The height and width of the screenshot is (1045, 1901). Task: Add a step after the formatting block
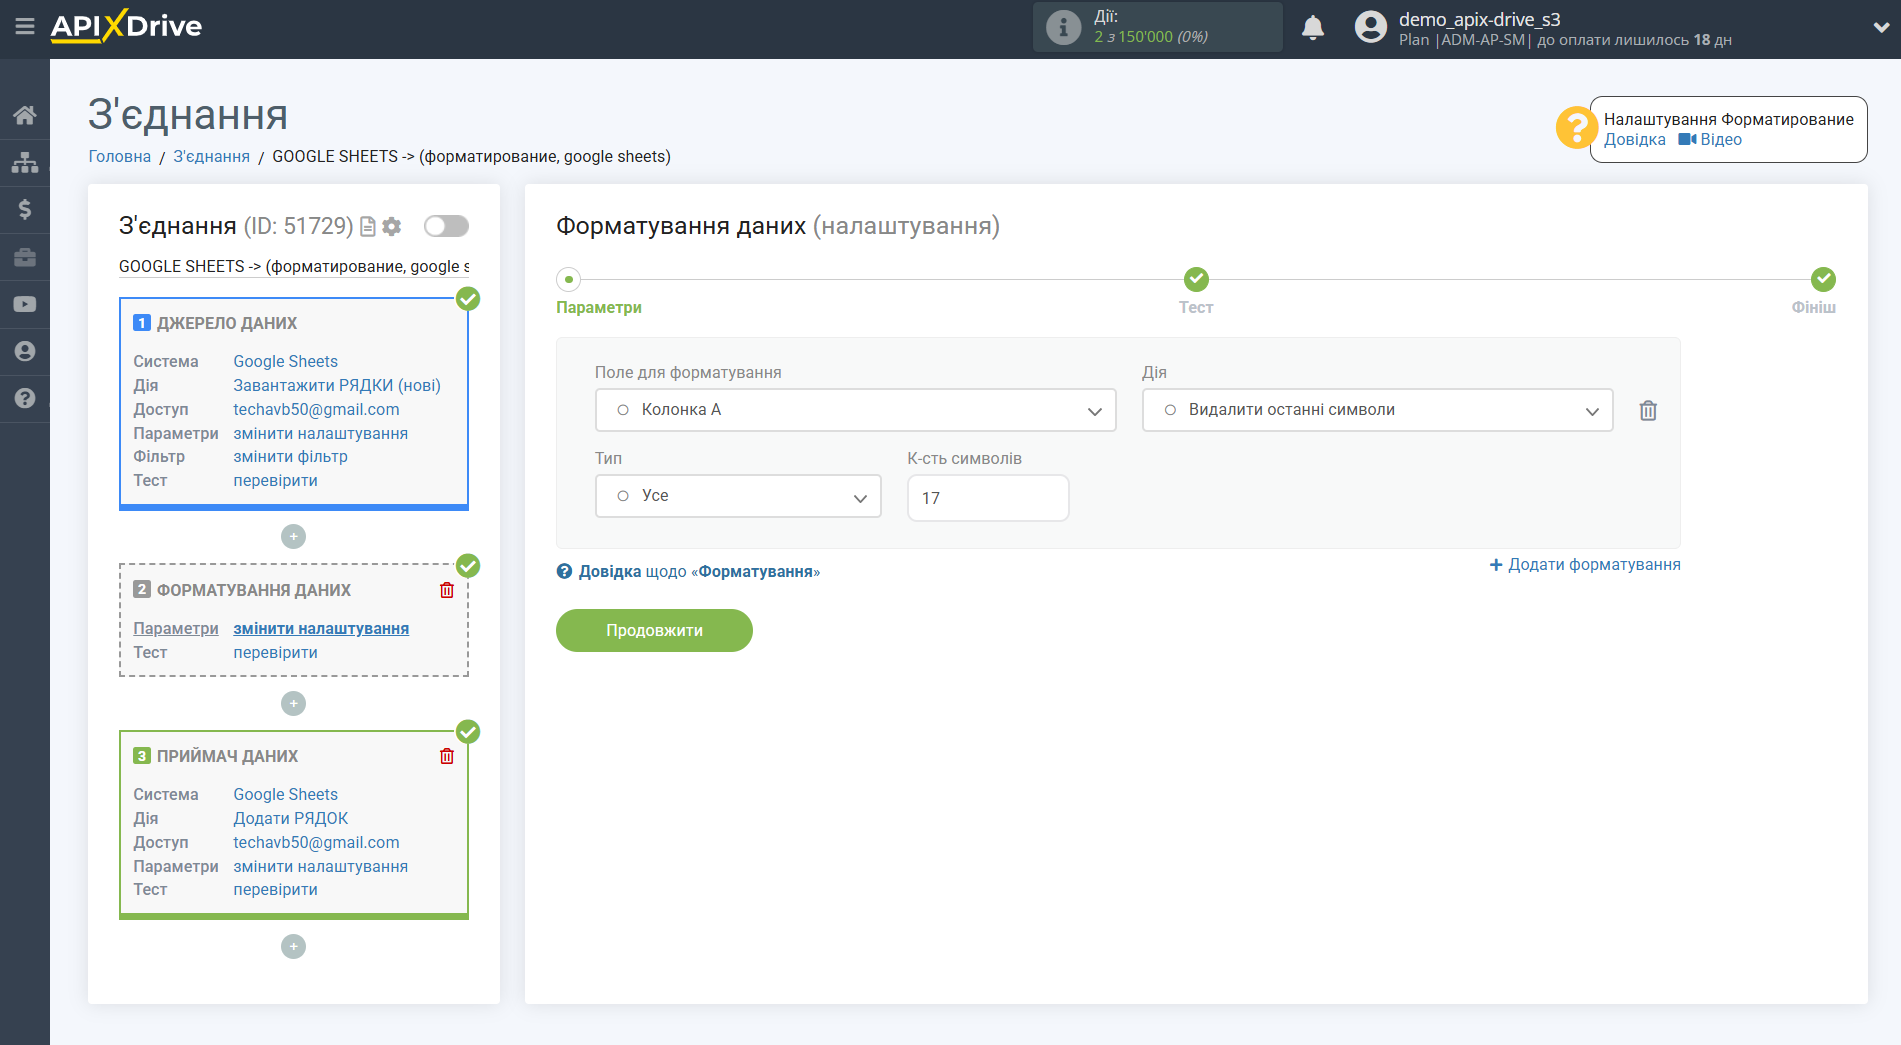pyautogui.click(x=293, y=704)
